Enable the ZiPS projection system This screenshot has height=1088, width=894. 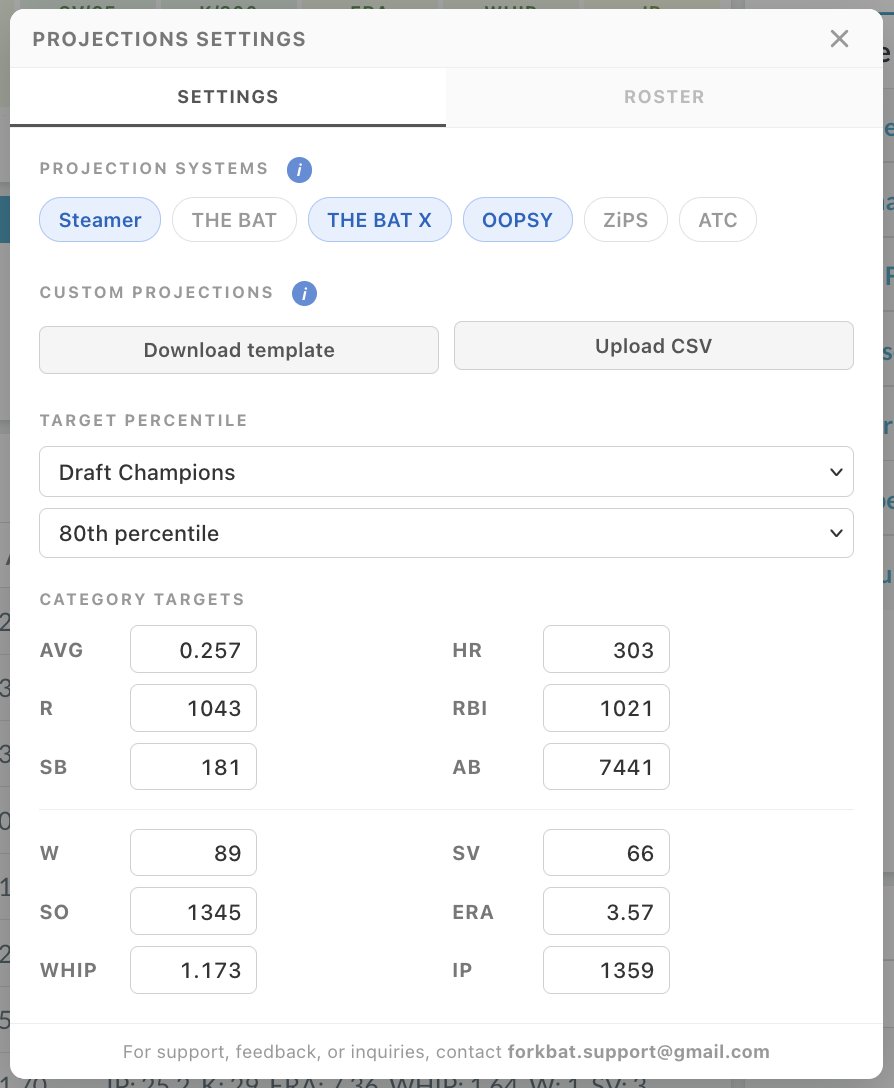[x=625, y=220]
